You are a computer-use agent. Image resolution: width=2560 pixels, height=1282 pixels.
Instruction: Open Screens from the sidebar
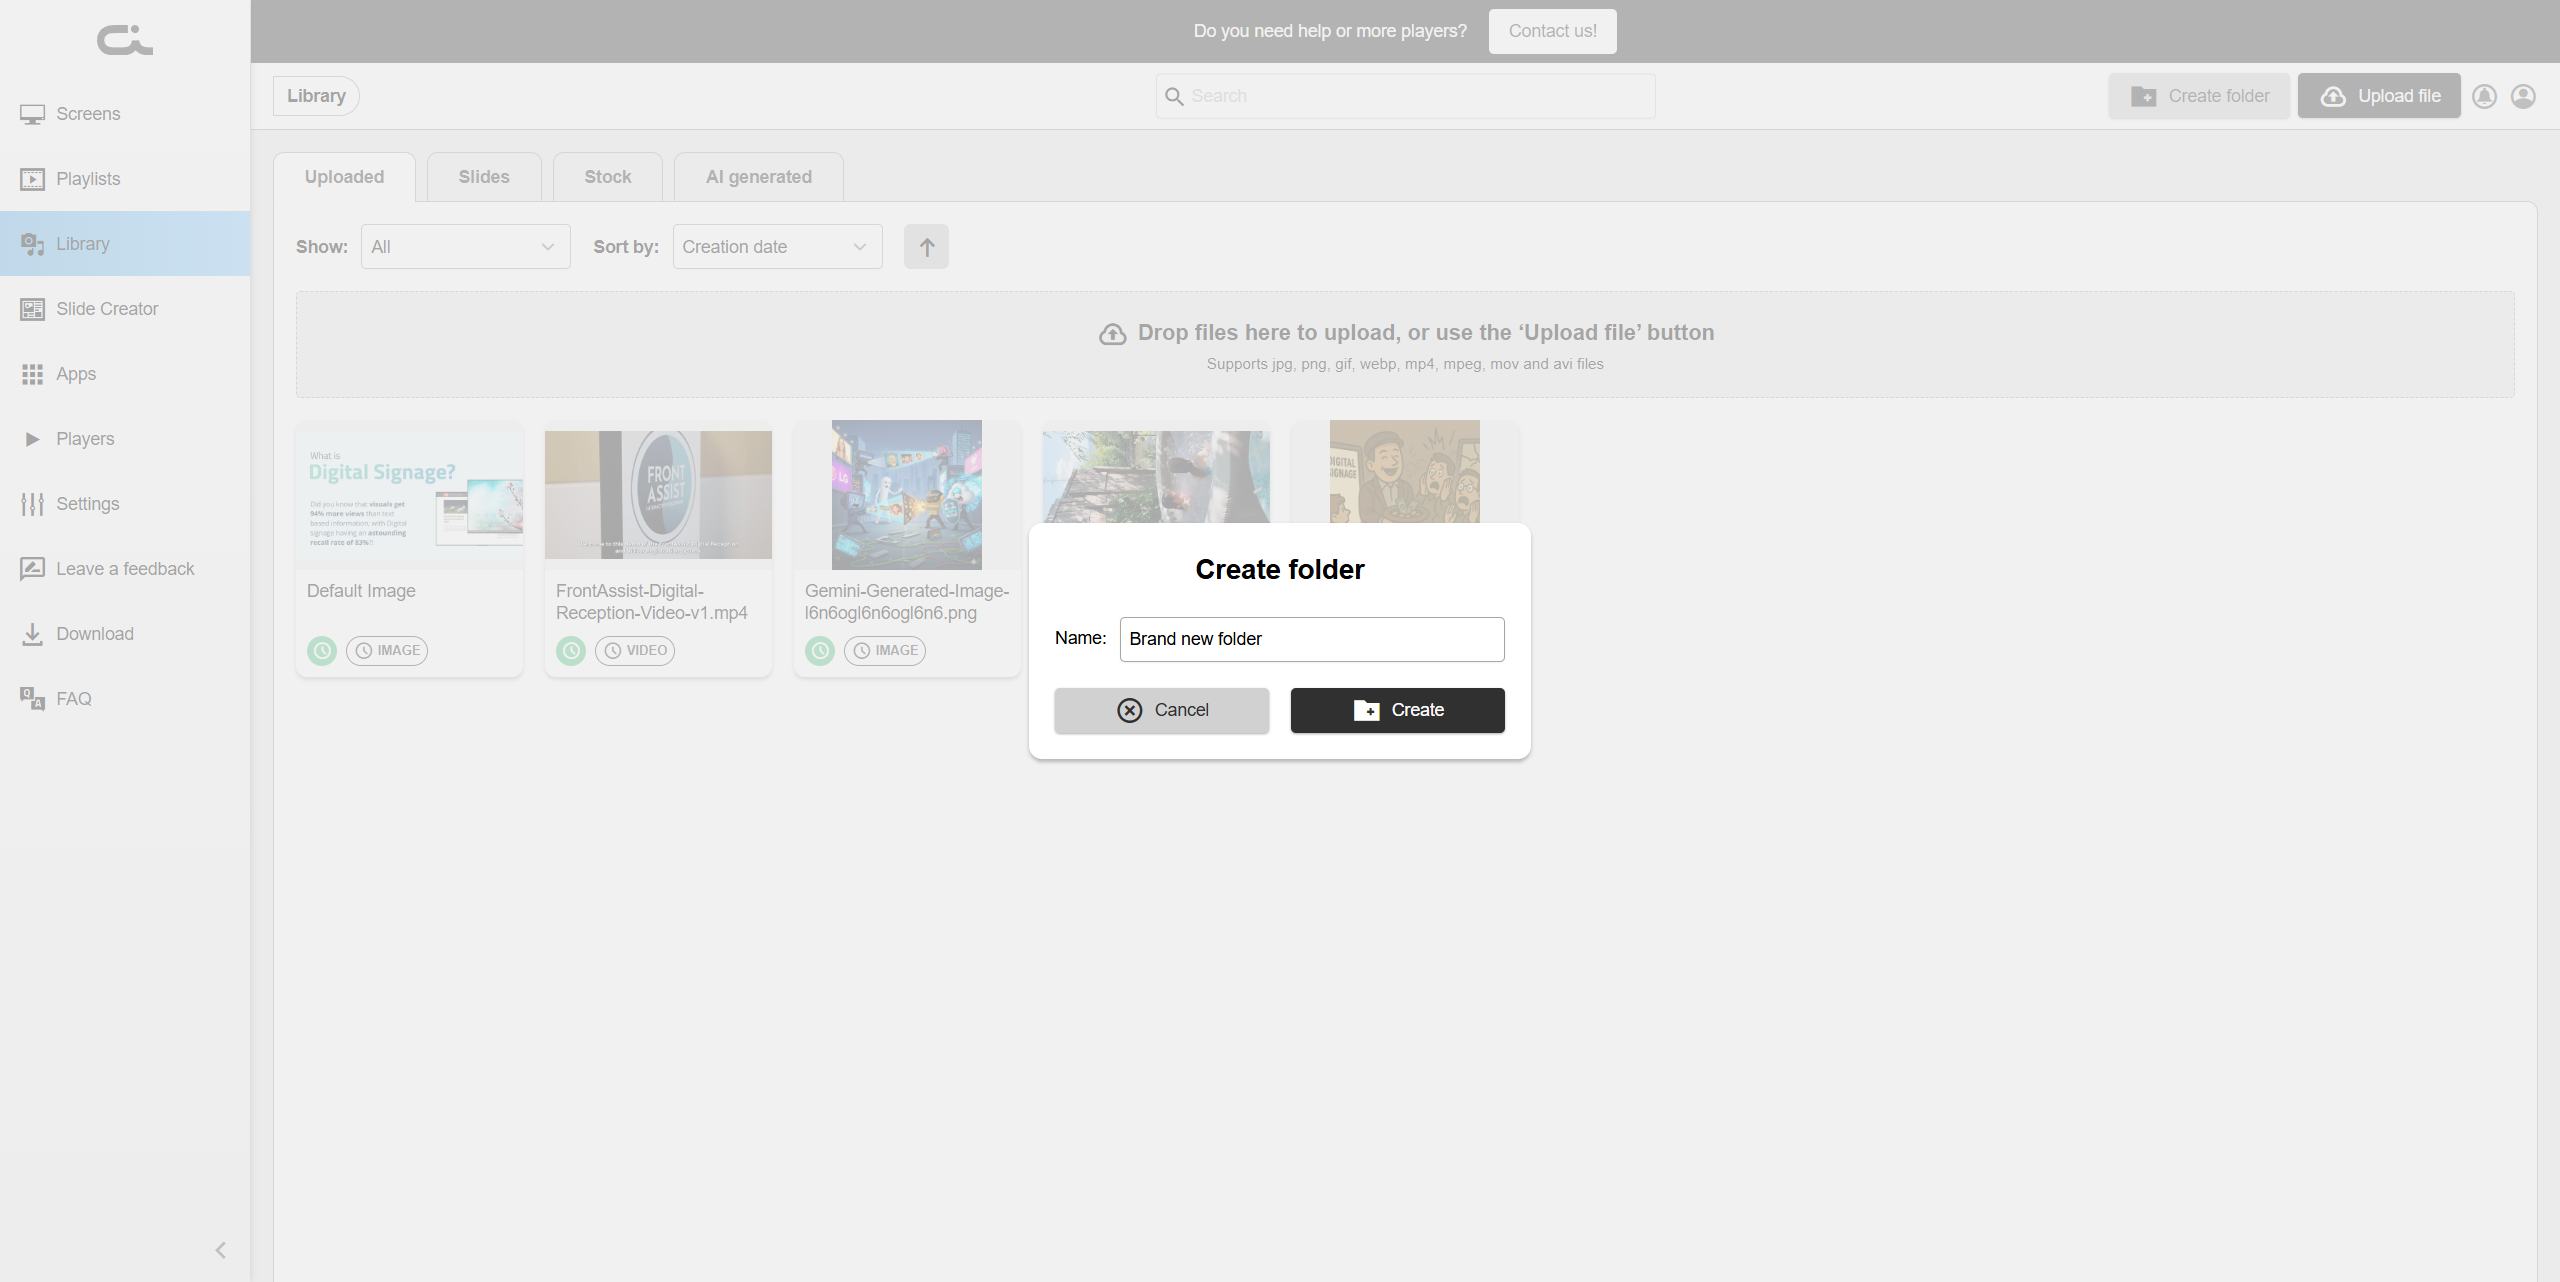(x=88, y=114)
